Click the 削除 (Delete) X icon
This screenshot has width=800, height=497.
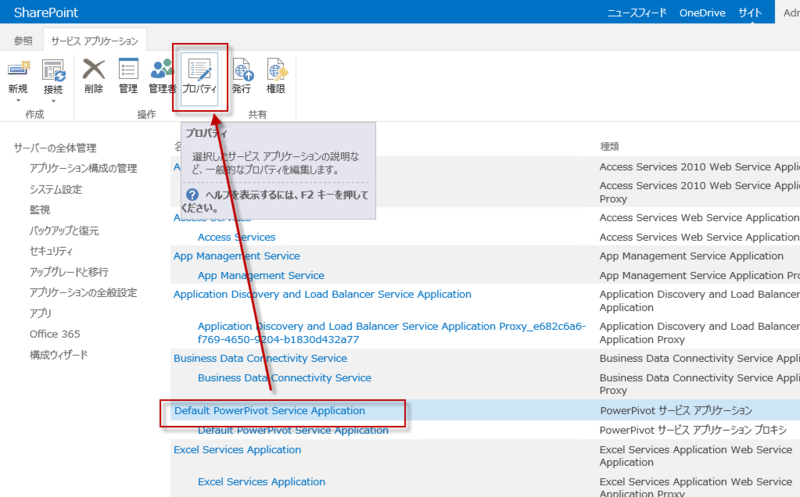click(94, 69)
